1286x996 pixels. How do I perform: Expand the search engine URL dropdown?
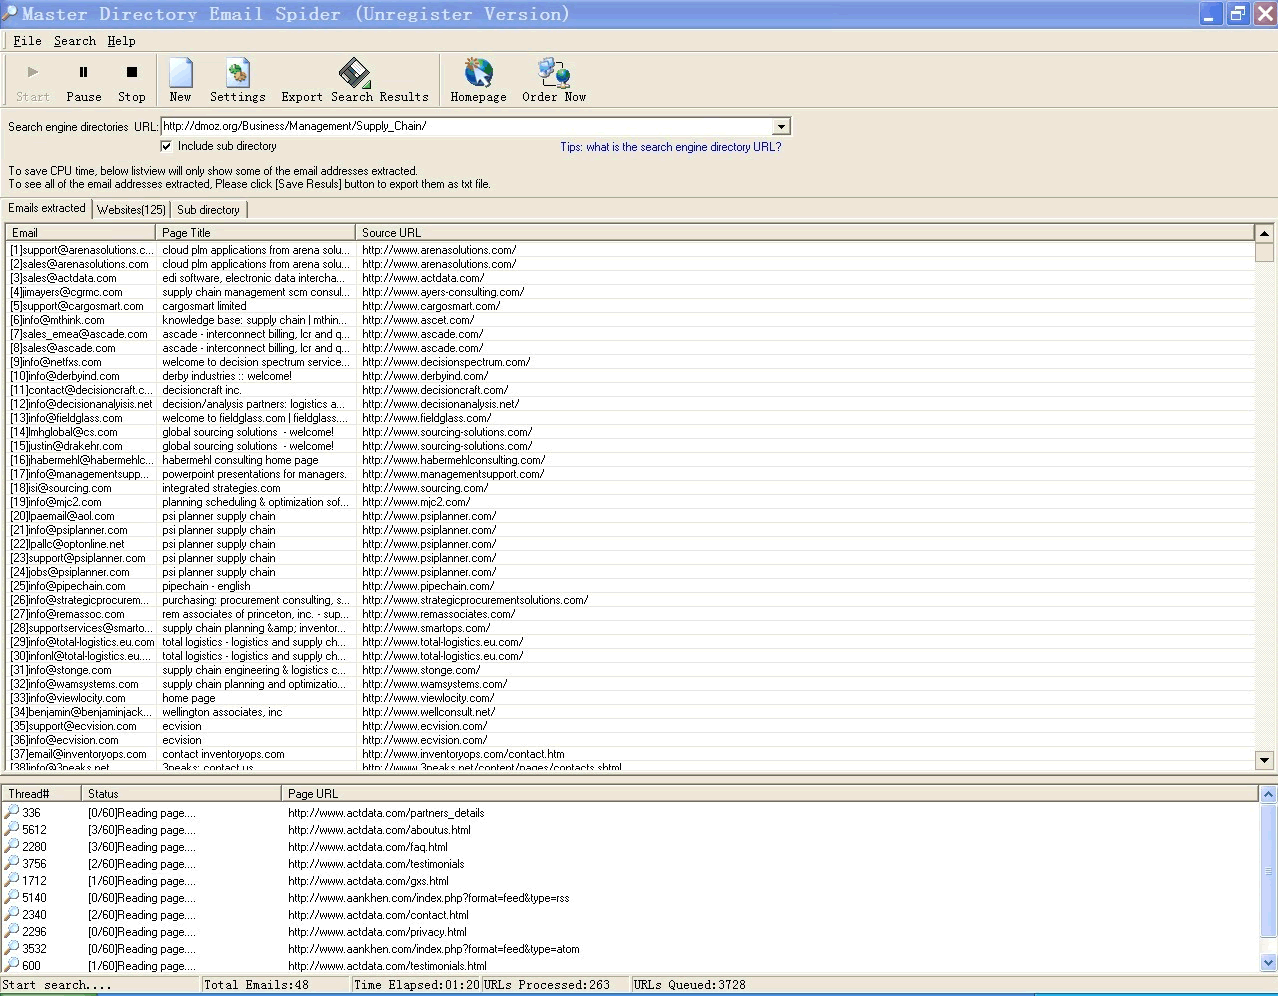[781, 127]
